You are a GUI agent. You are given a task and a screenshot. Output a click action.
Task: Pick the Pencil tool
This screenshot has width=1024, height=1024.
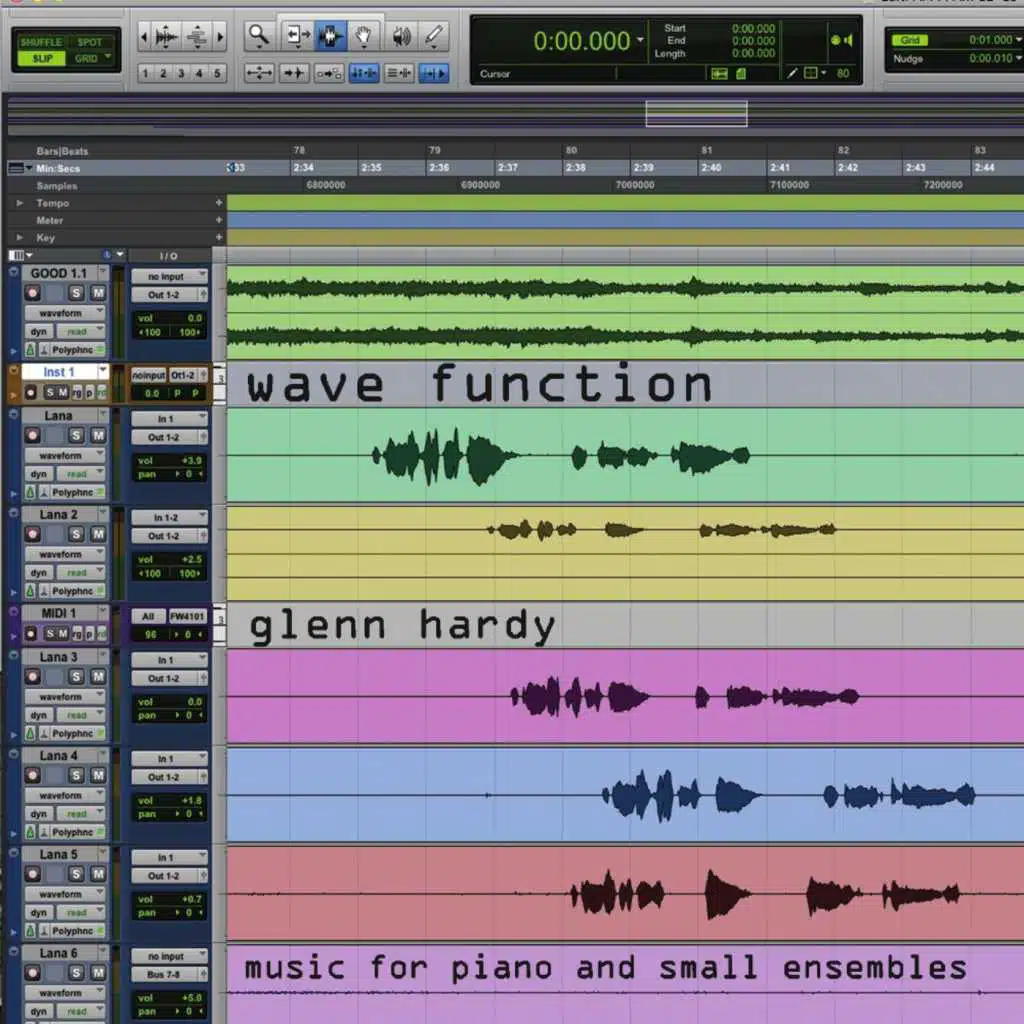click(x=433, y=37)
